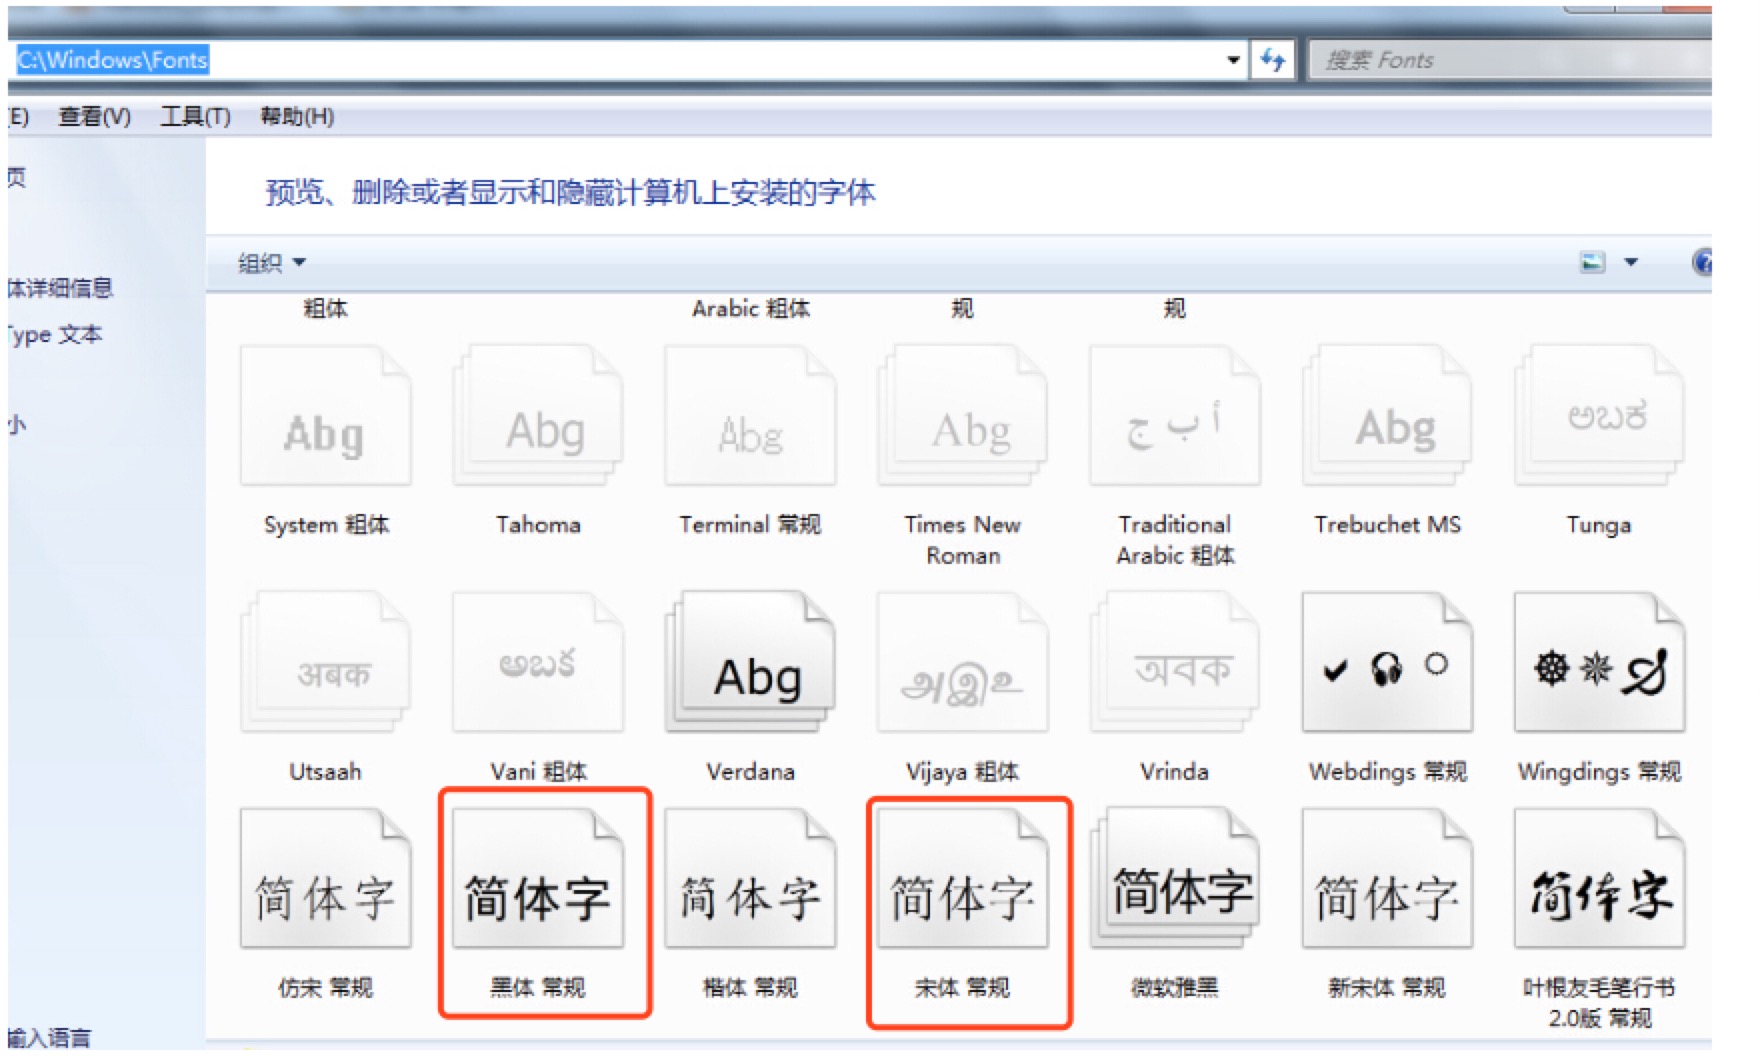Screen dimensions: 1760x1056
Task: Open the help question mark icon
Action: (x=1701, y=263)
